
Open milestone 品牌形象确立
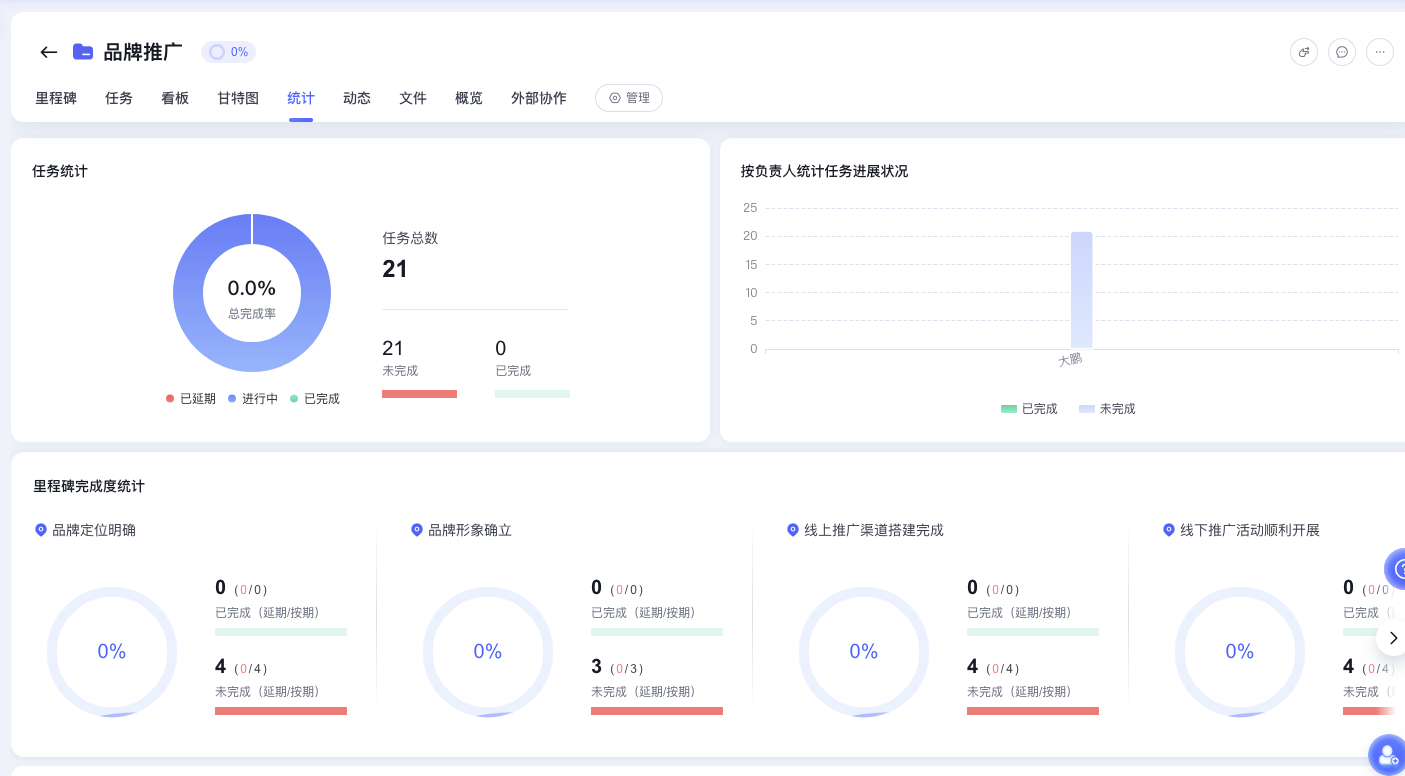click(x=470, y=530)
